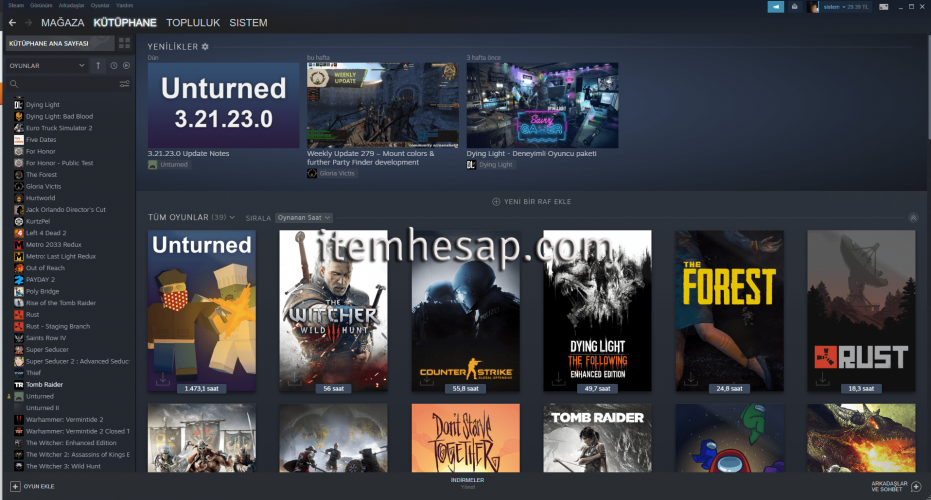Select The Forest game cover thumbnail
Viewport: 931px width, 500px height.
[728, 310]
